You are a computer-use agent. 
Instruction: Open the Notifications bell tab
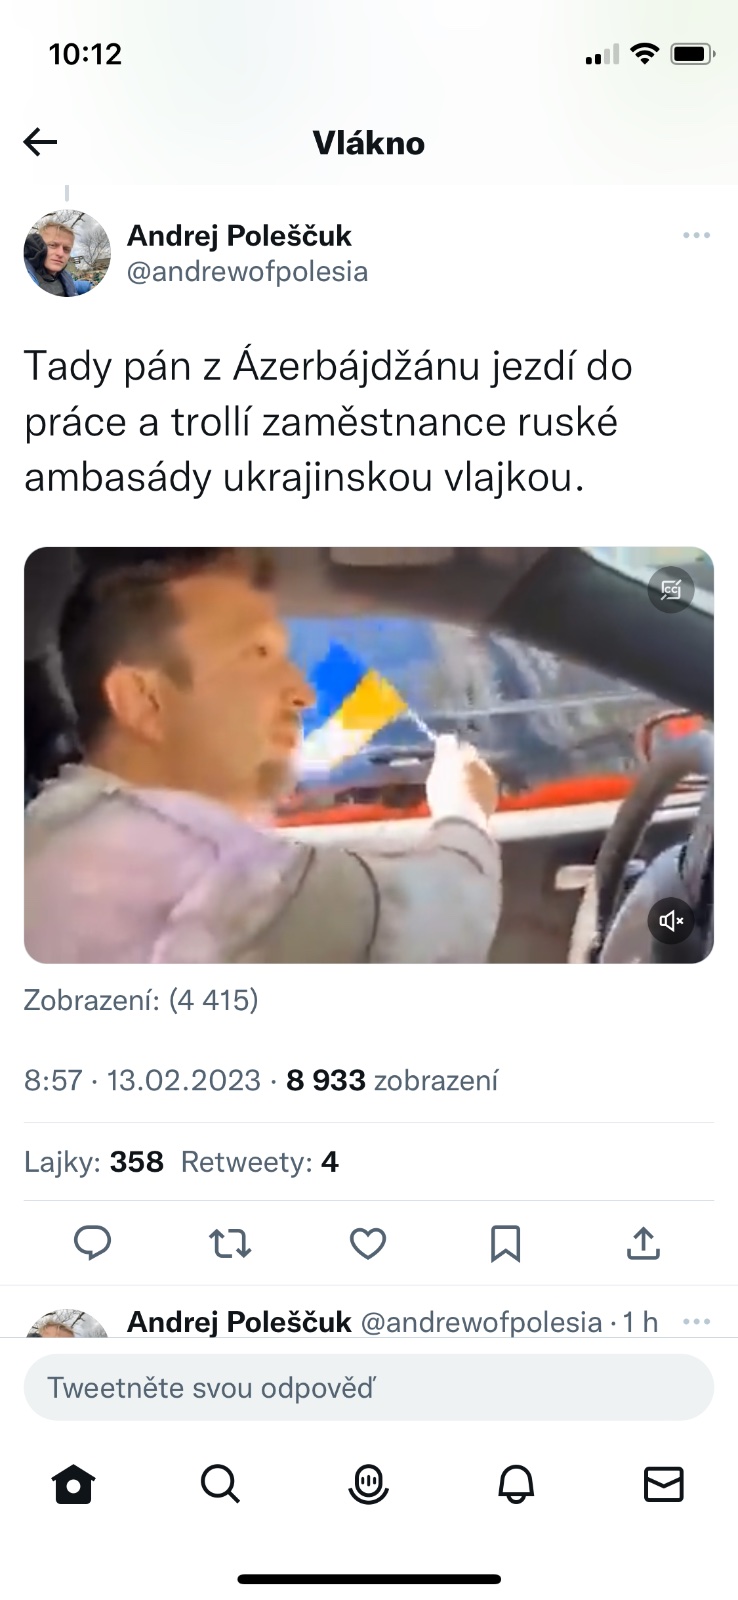(x=516, y=1483)
